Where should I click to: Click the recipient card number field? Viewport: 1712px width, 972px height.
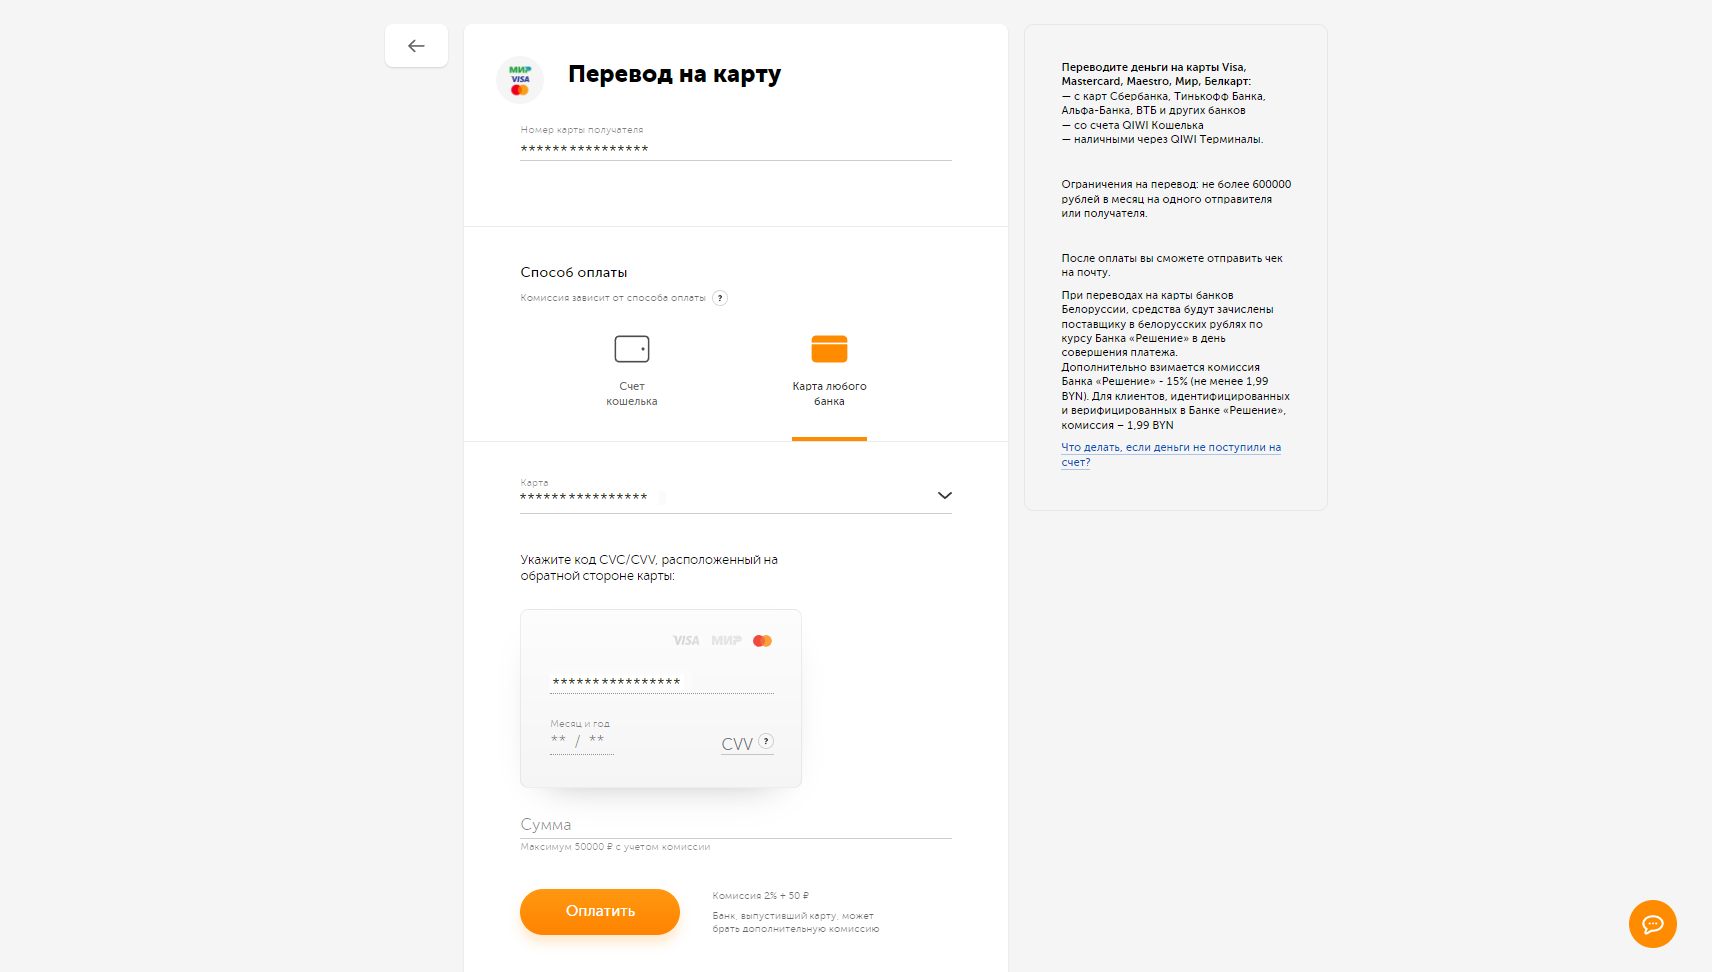735,149
